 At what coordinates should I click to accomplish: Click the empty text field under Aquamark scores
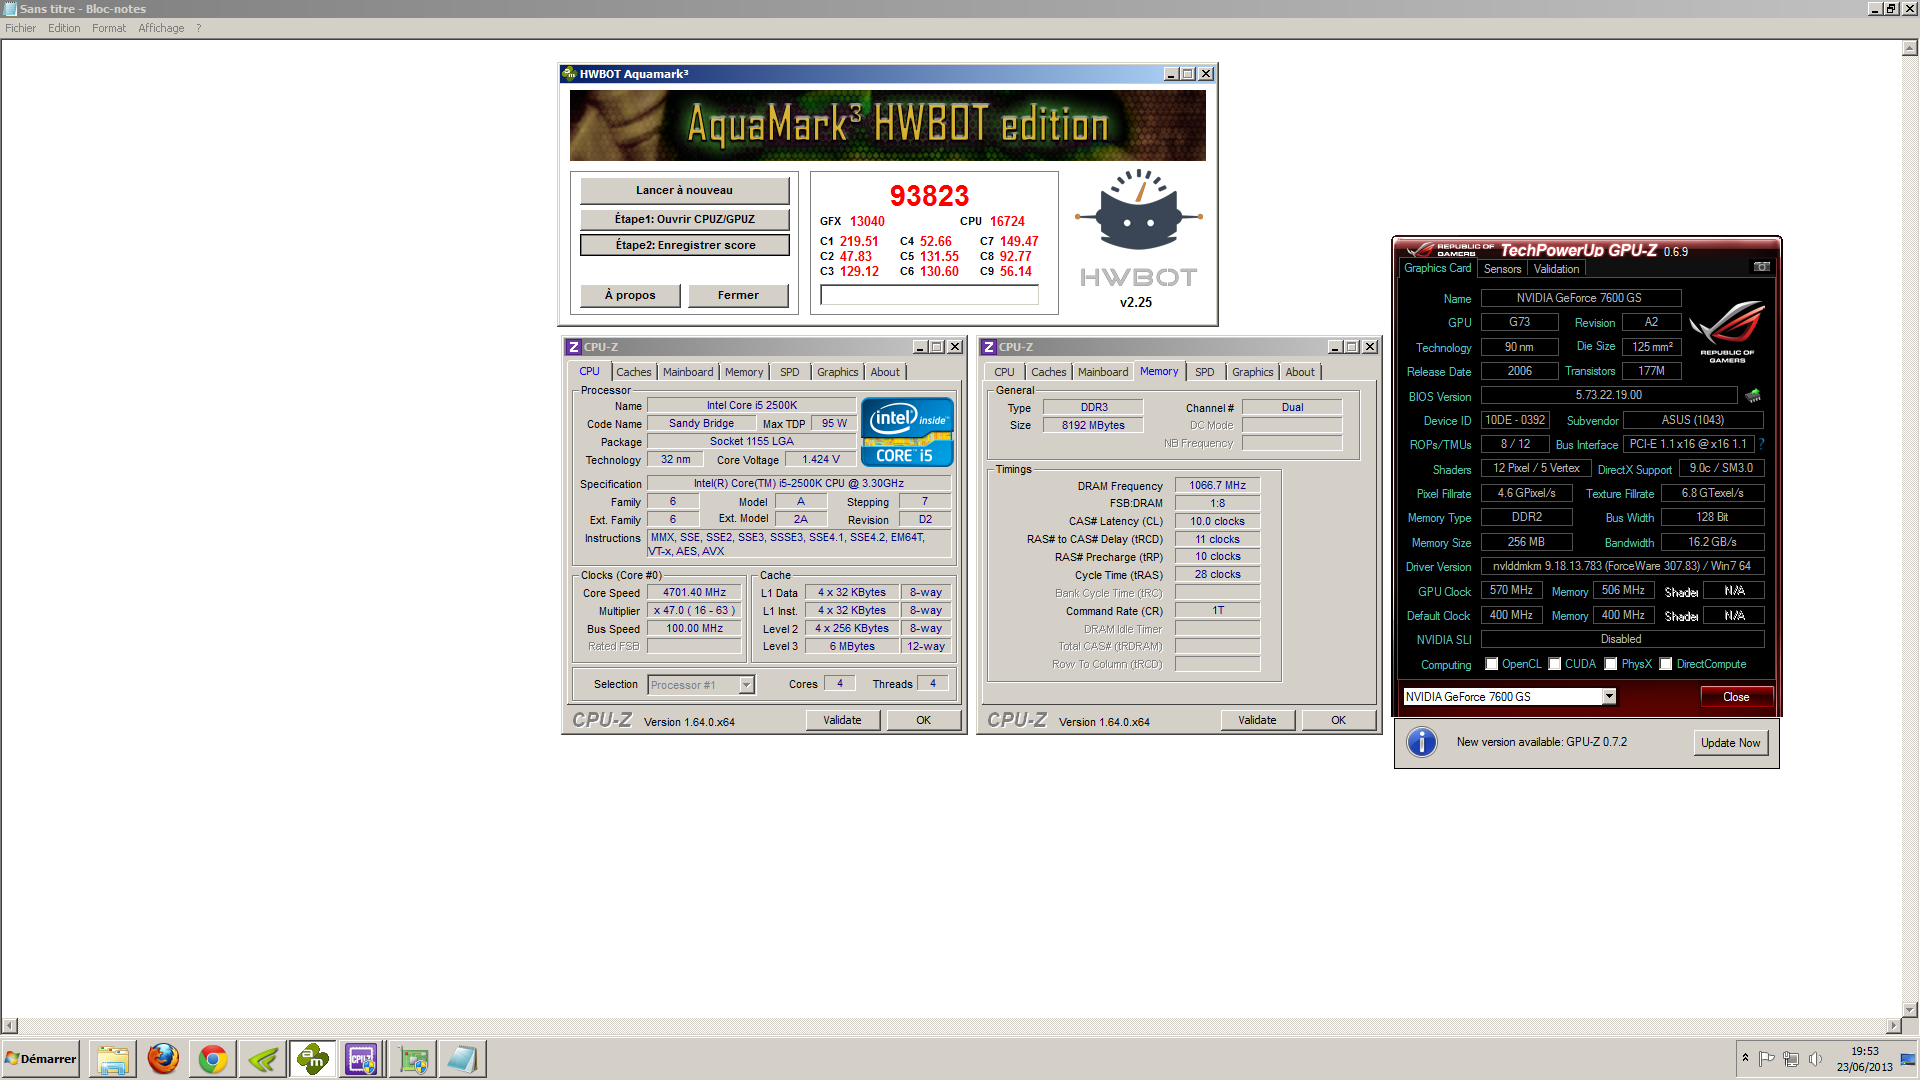(929, 295)
